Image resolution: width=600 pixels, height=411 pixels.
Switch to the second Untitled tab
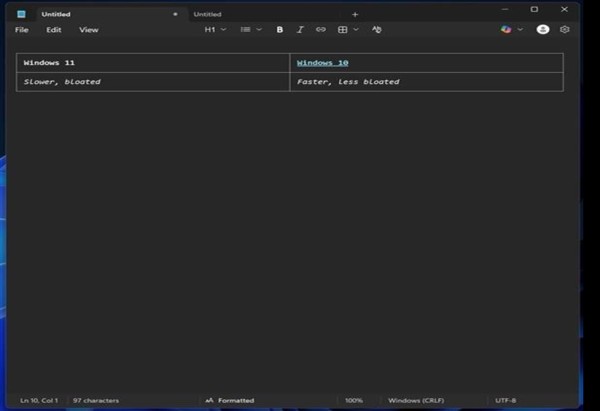264,14
